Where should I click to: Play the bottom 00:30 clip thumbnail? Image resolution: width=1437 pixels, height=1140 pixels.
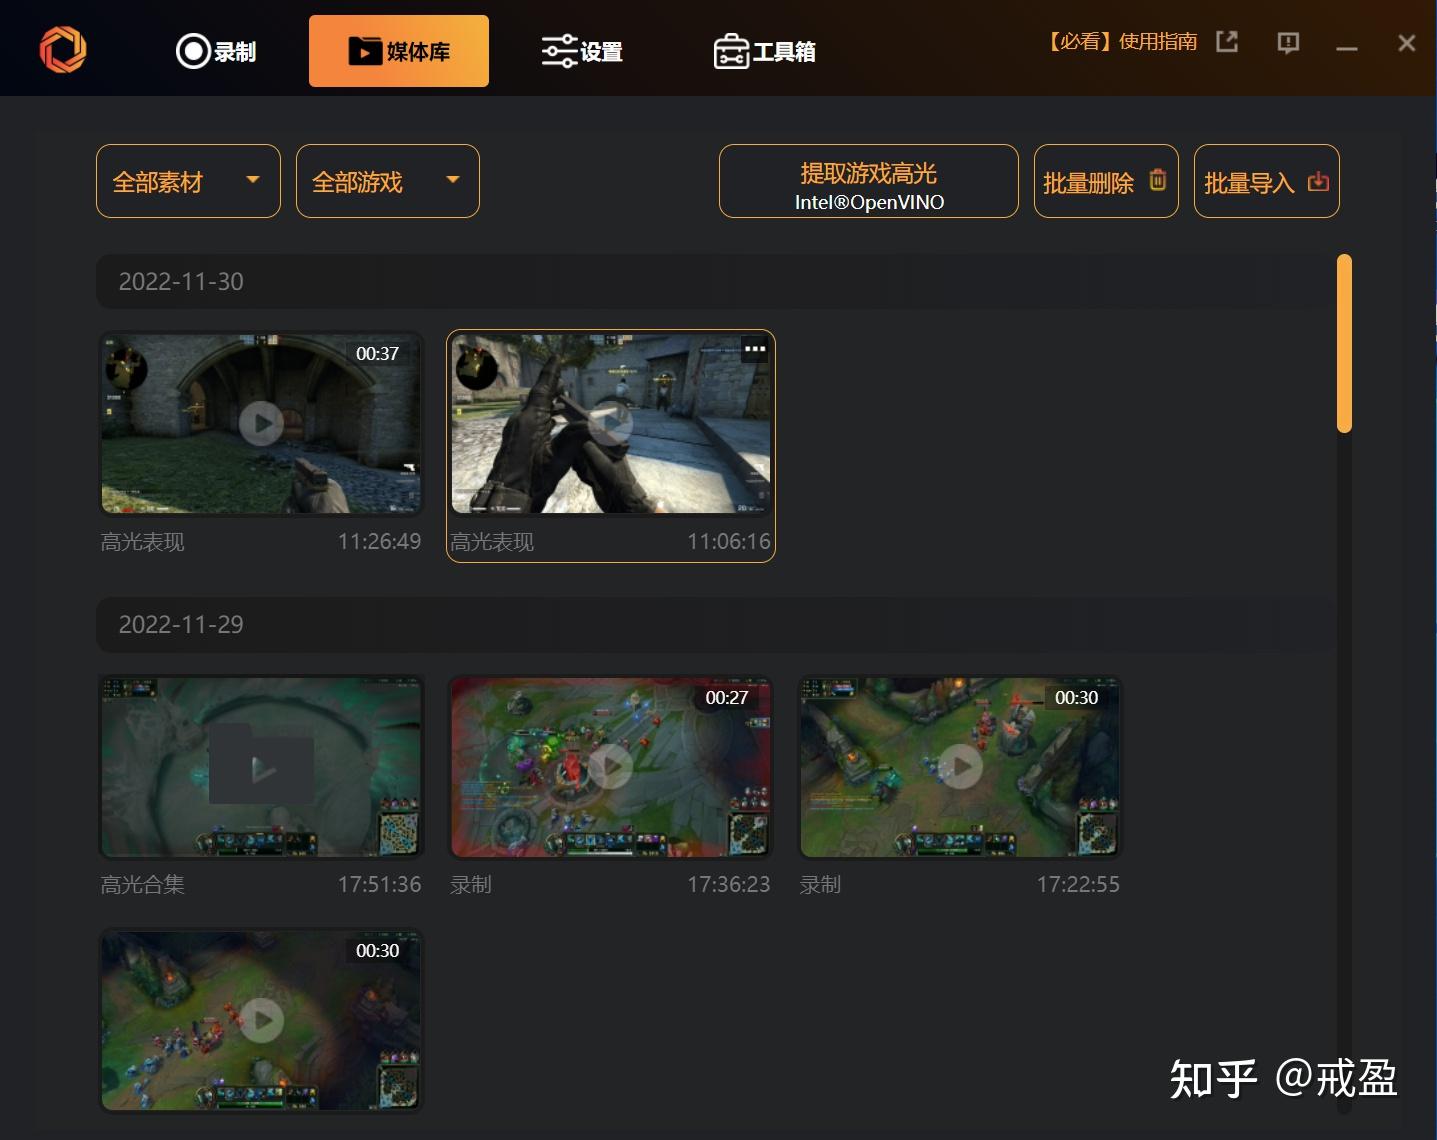point(261,1020)
